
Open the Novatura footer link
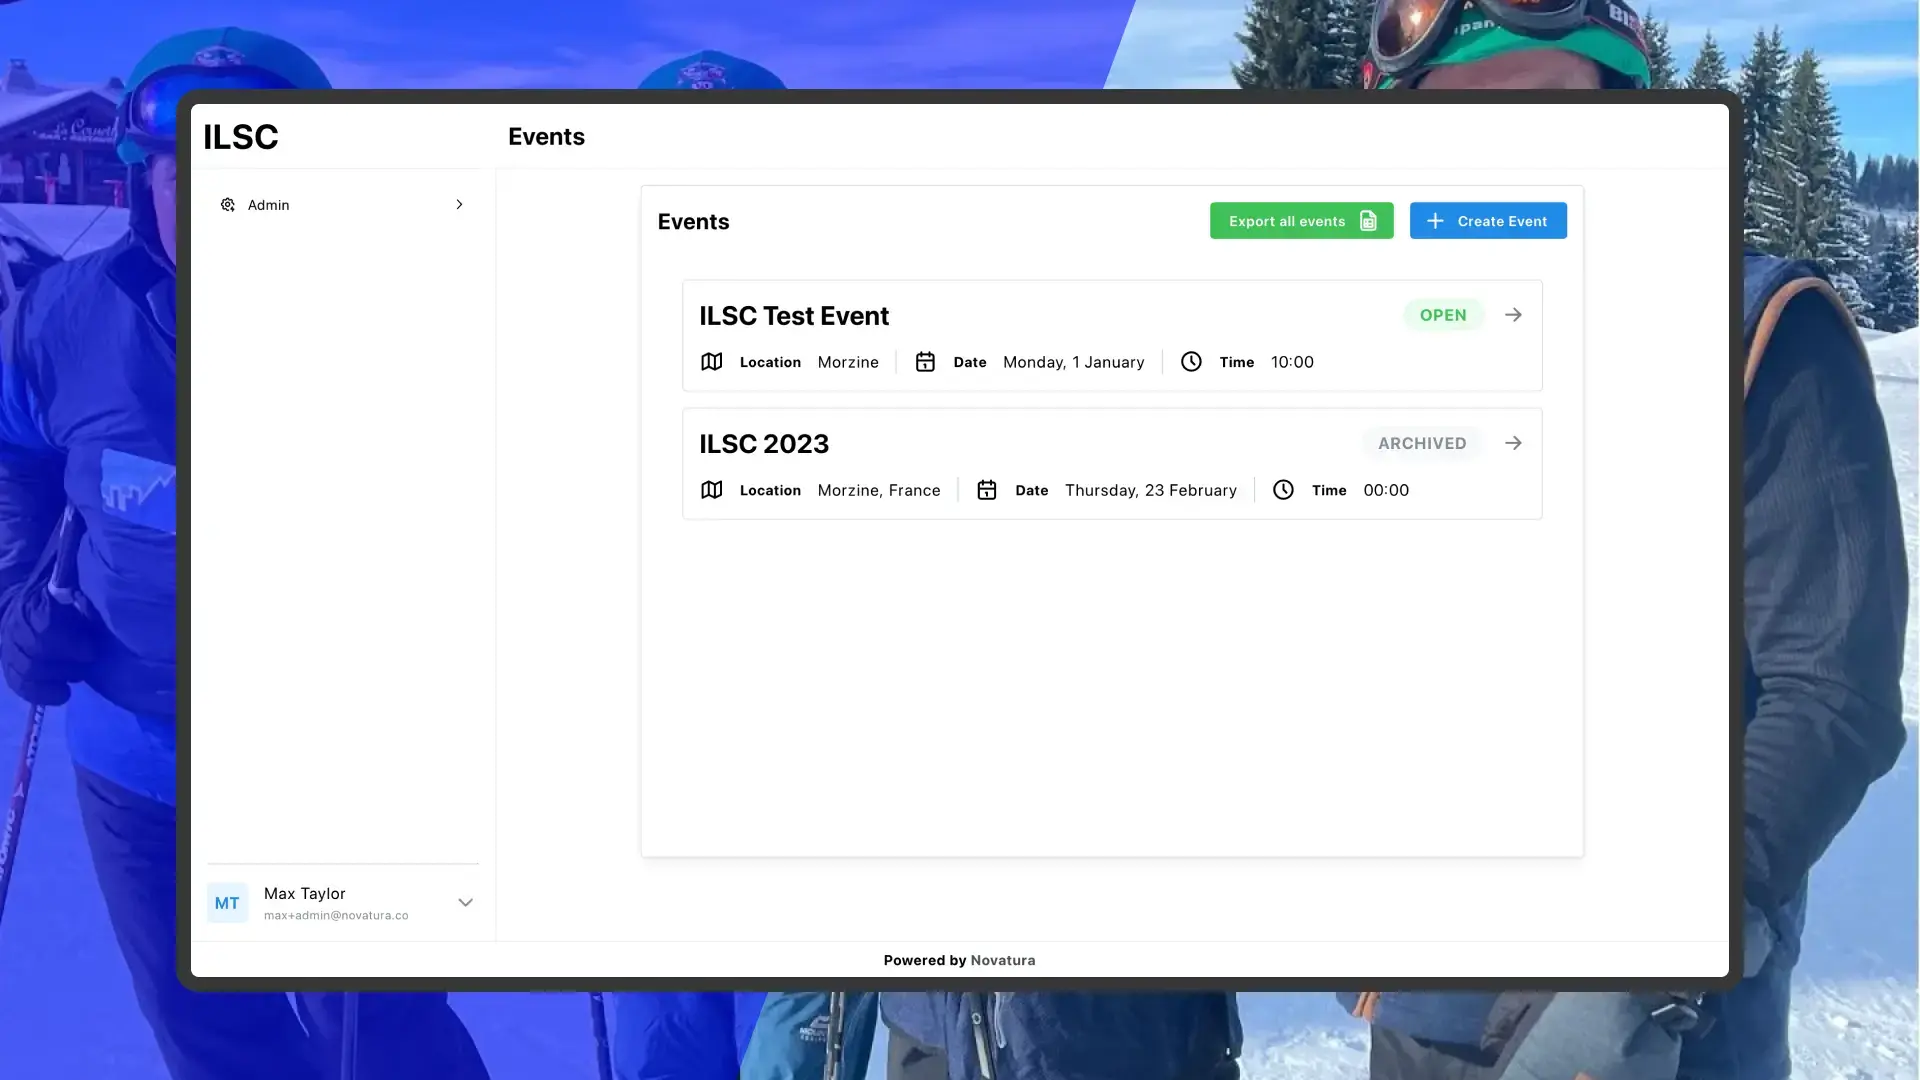pyautogui.click(x=1003, y=960)
